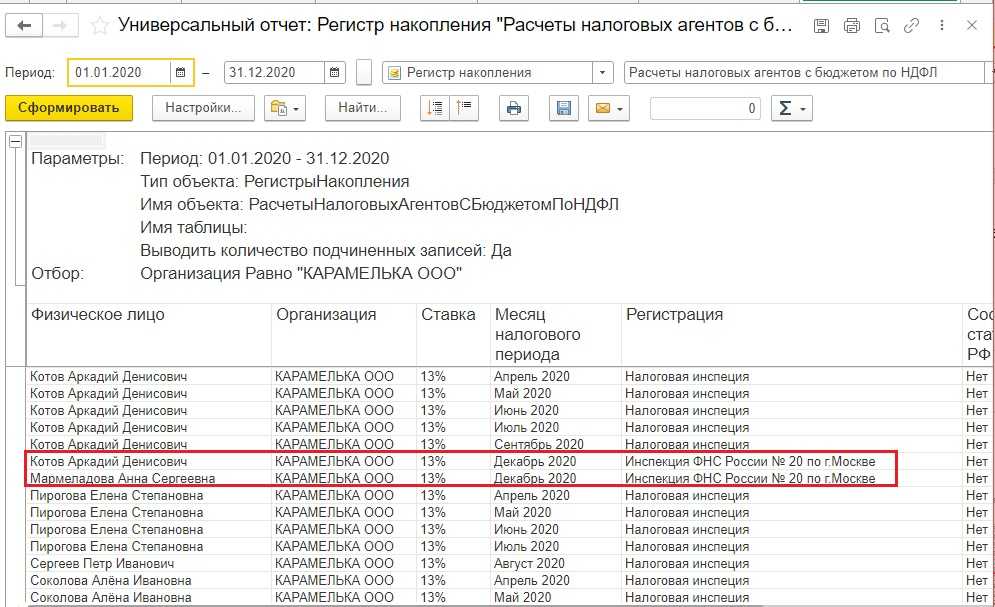995x607 pixels.
Task: Copy link with the chain icon
Action: coord(911,25)
